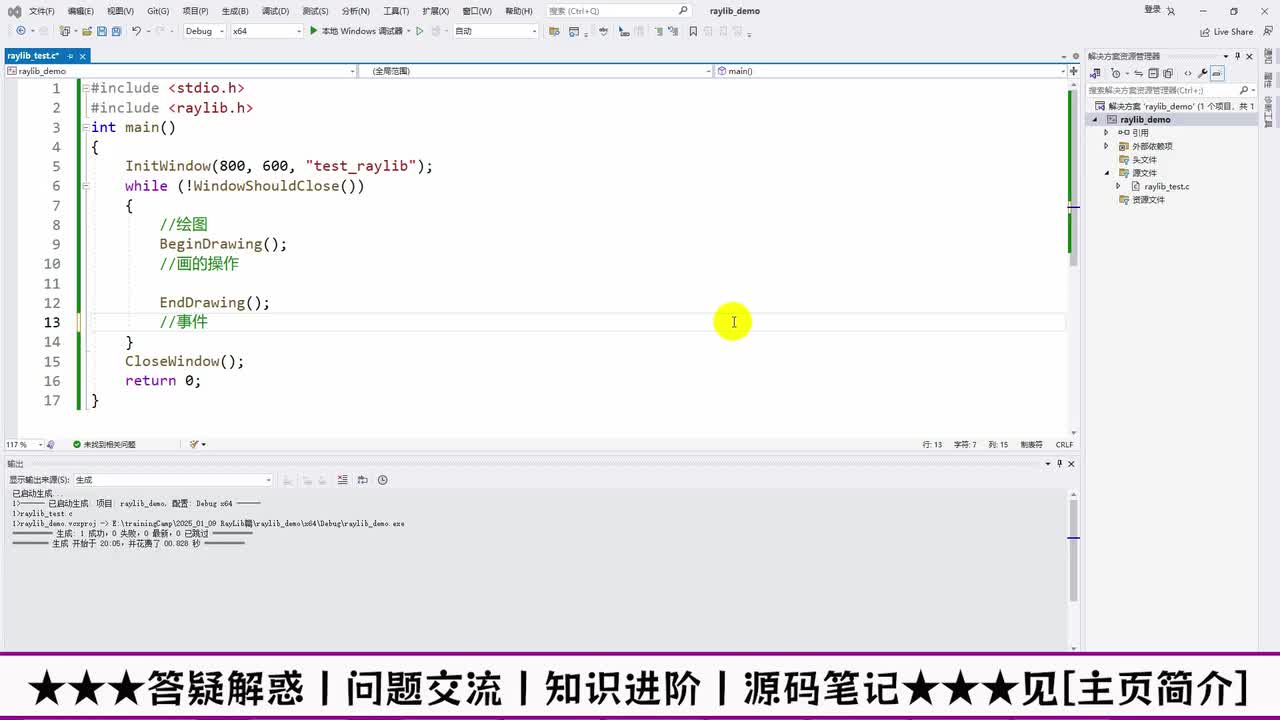The image size is (1280, 720).
Task: Click the CRLF line ending indicator
Action: pyautogui.click(x=1064, y=444)
